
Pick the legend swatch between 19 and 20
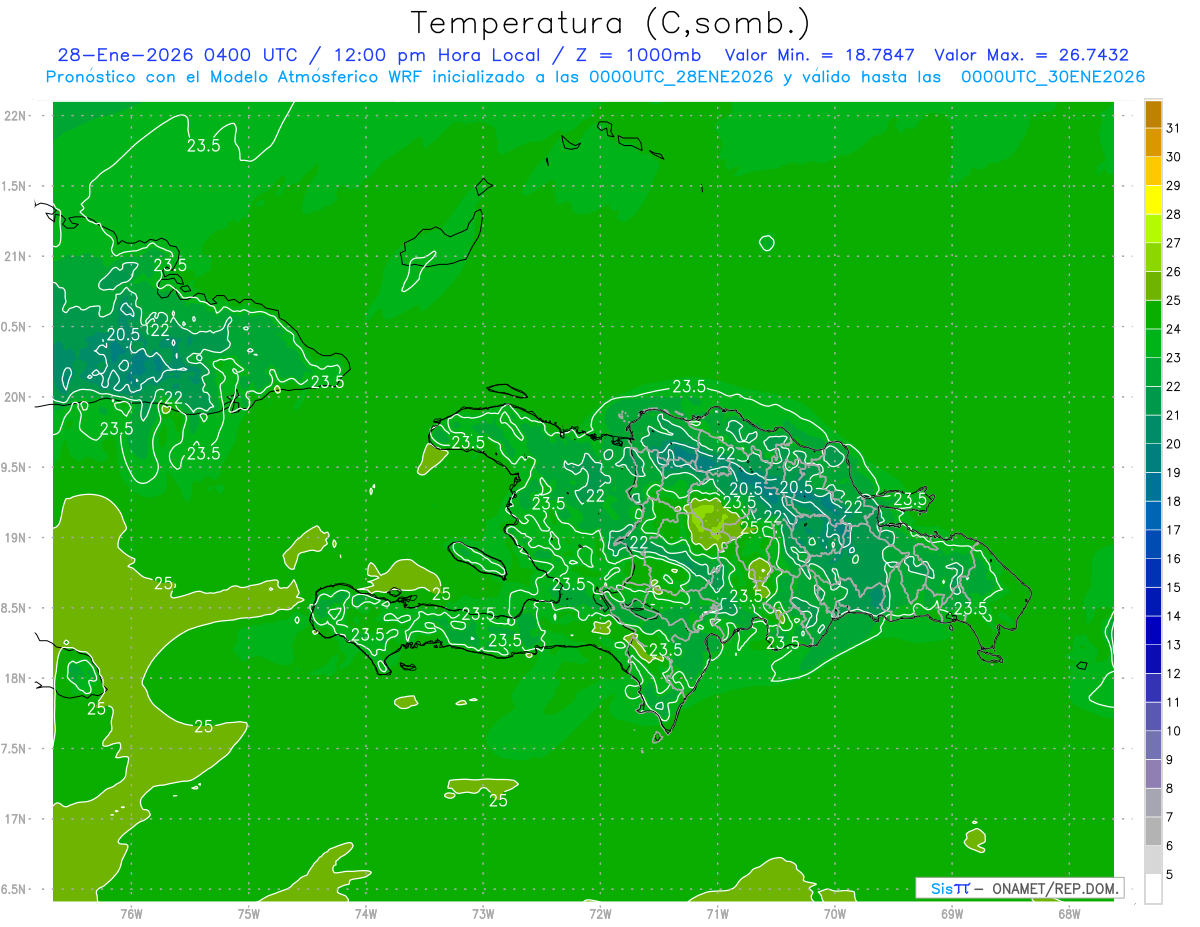pos(1153,458)
